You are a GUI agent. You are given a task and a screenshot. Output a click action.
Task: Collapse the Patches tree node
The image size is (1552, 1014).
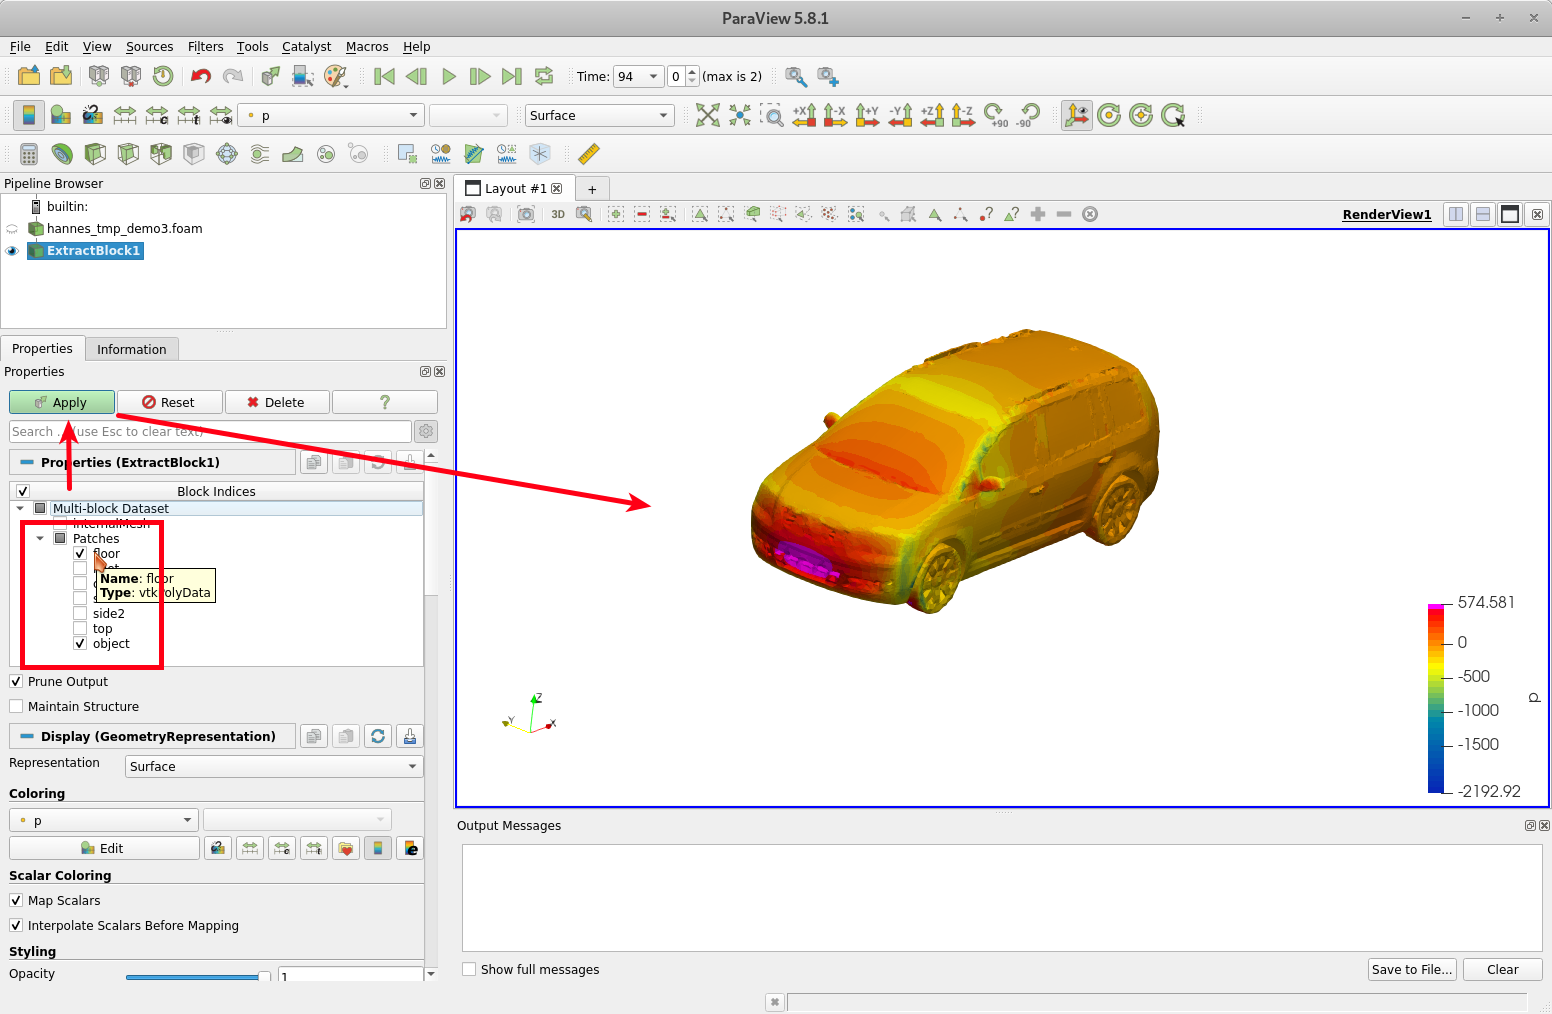coord(40,538)
